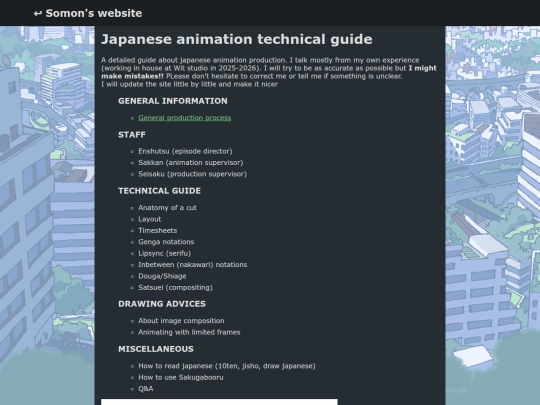Click the MISCELLANEOUS heading
540x405 pixels.
point(156,349)
